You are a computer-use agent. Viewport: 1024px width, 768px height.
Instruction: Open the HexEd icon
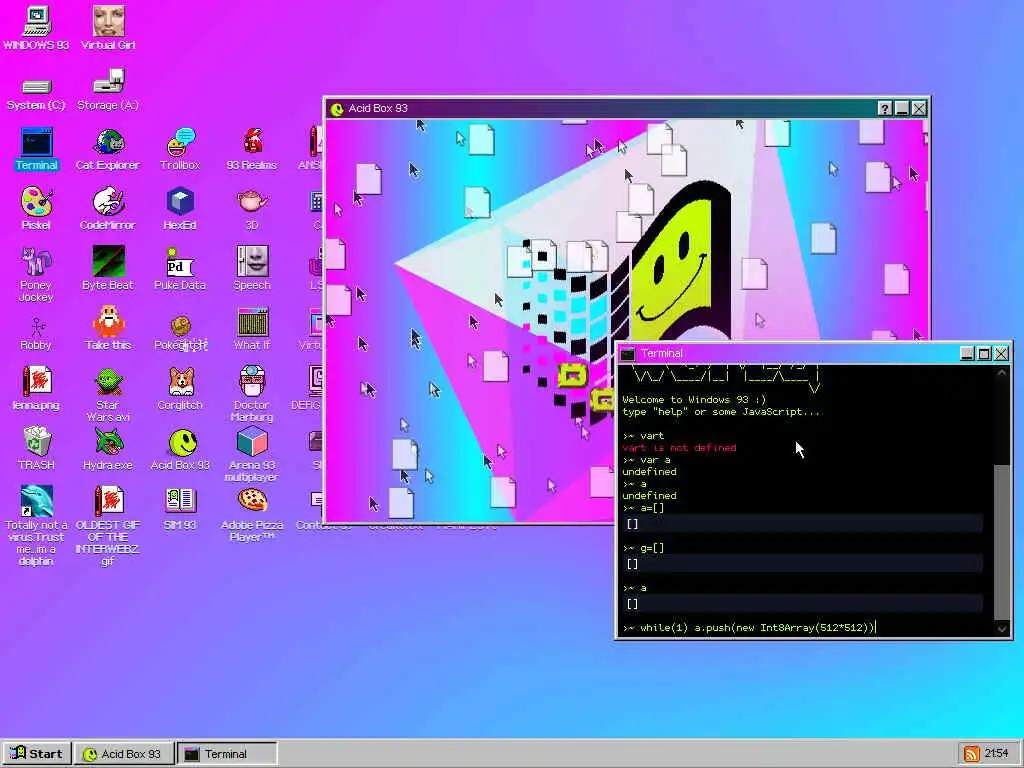point(180,209)
